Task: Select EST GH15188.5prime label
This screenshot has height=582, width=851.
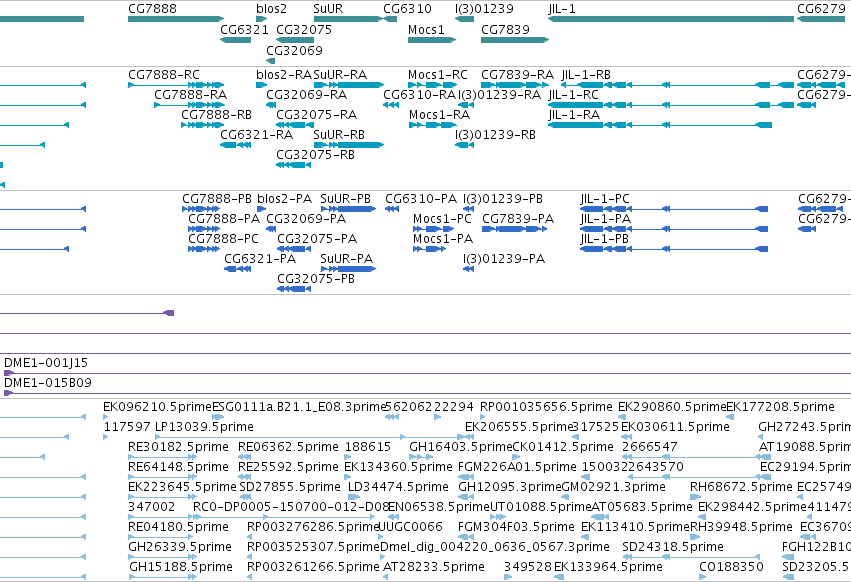Action: (181, 567)
